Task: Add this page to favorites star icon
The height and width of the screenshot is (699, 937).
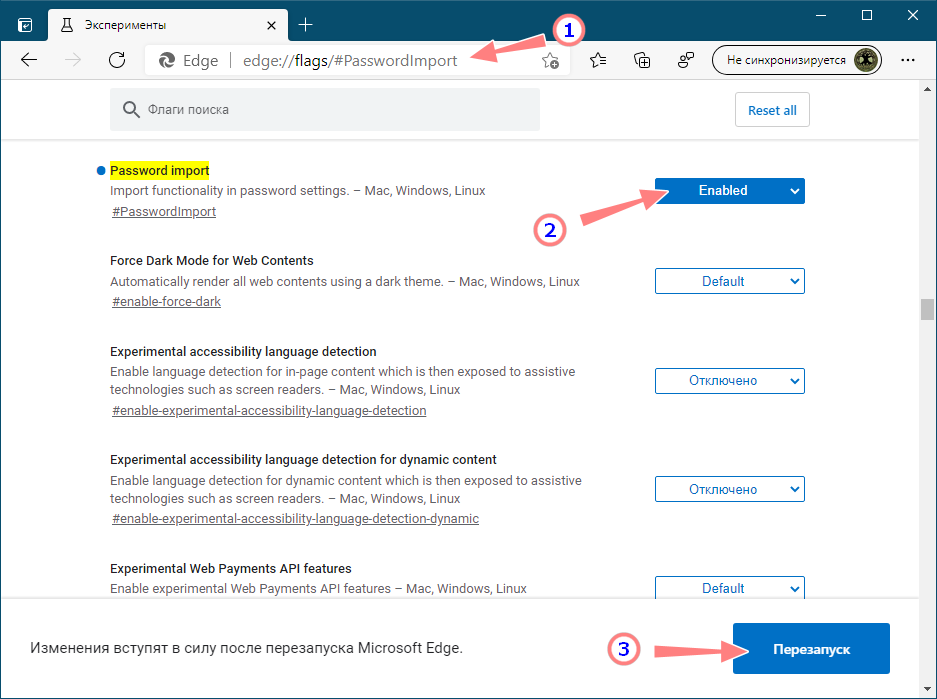Action: click(550, 60)
